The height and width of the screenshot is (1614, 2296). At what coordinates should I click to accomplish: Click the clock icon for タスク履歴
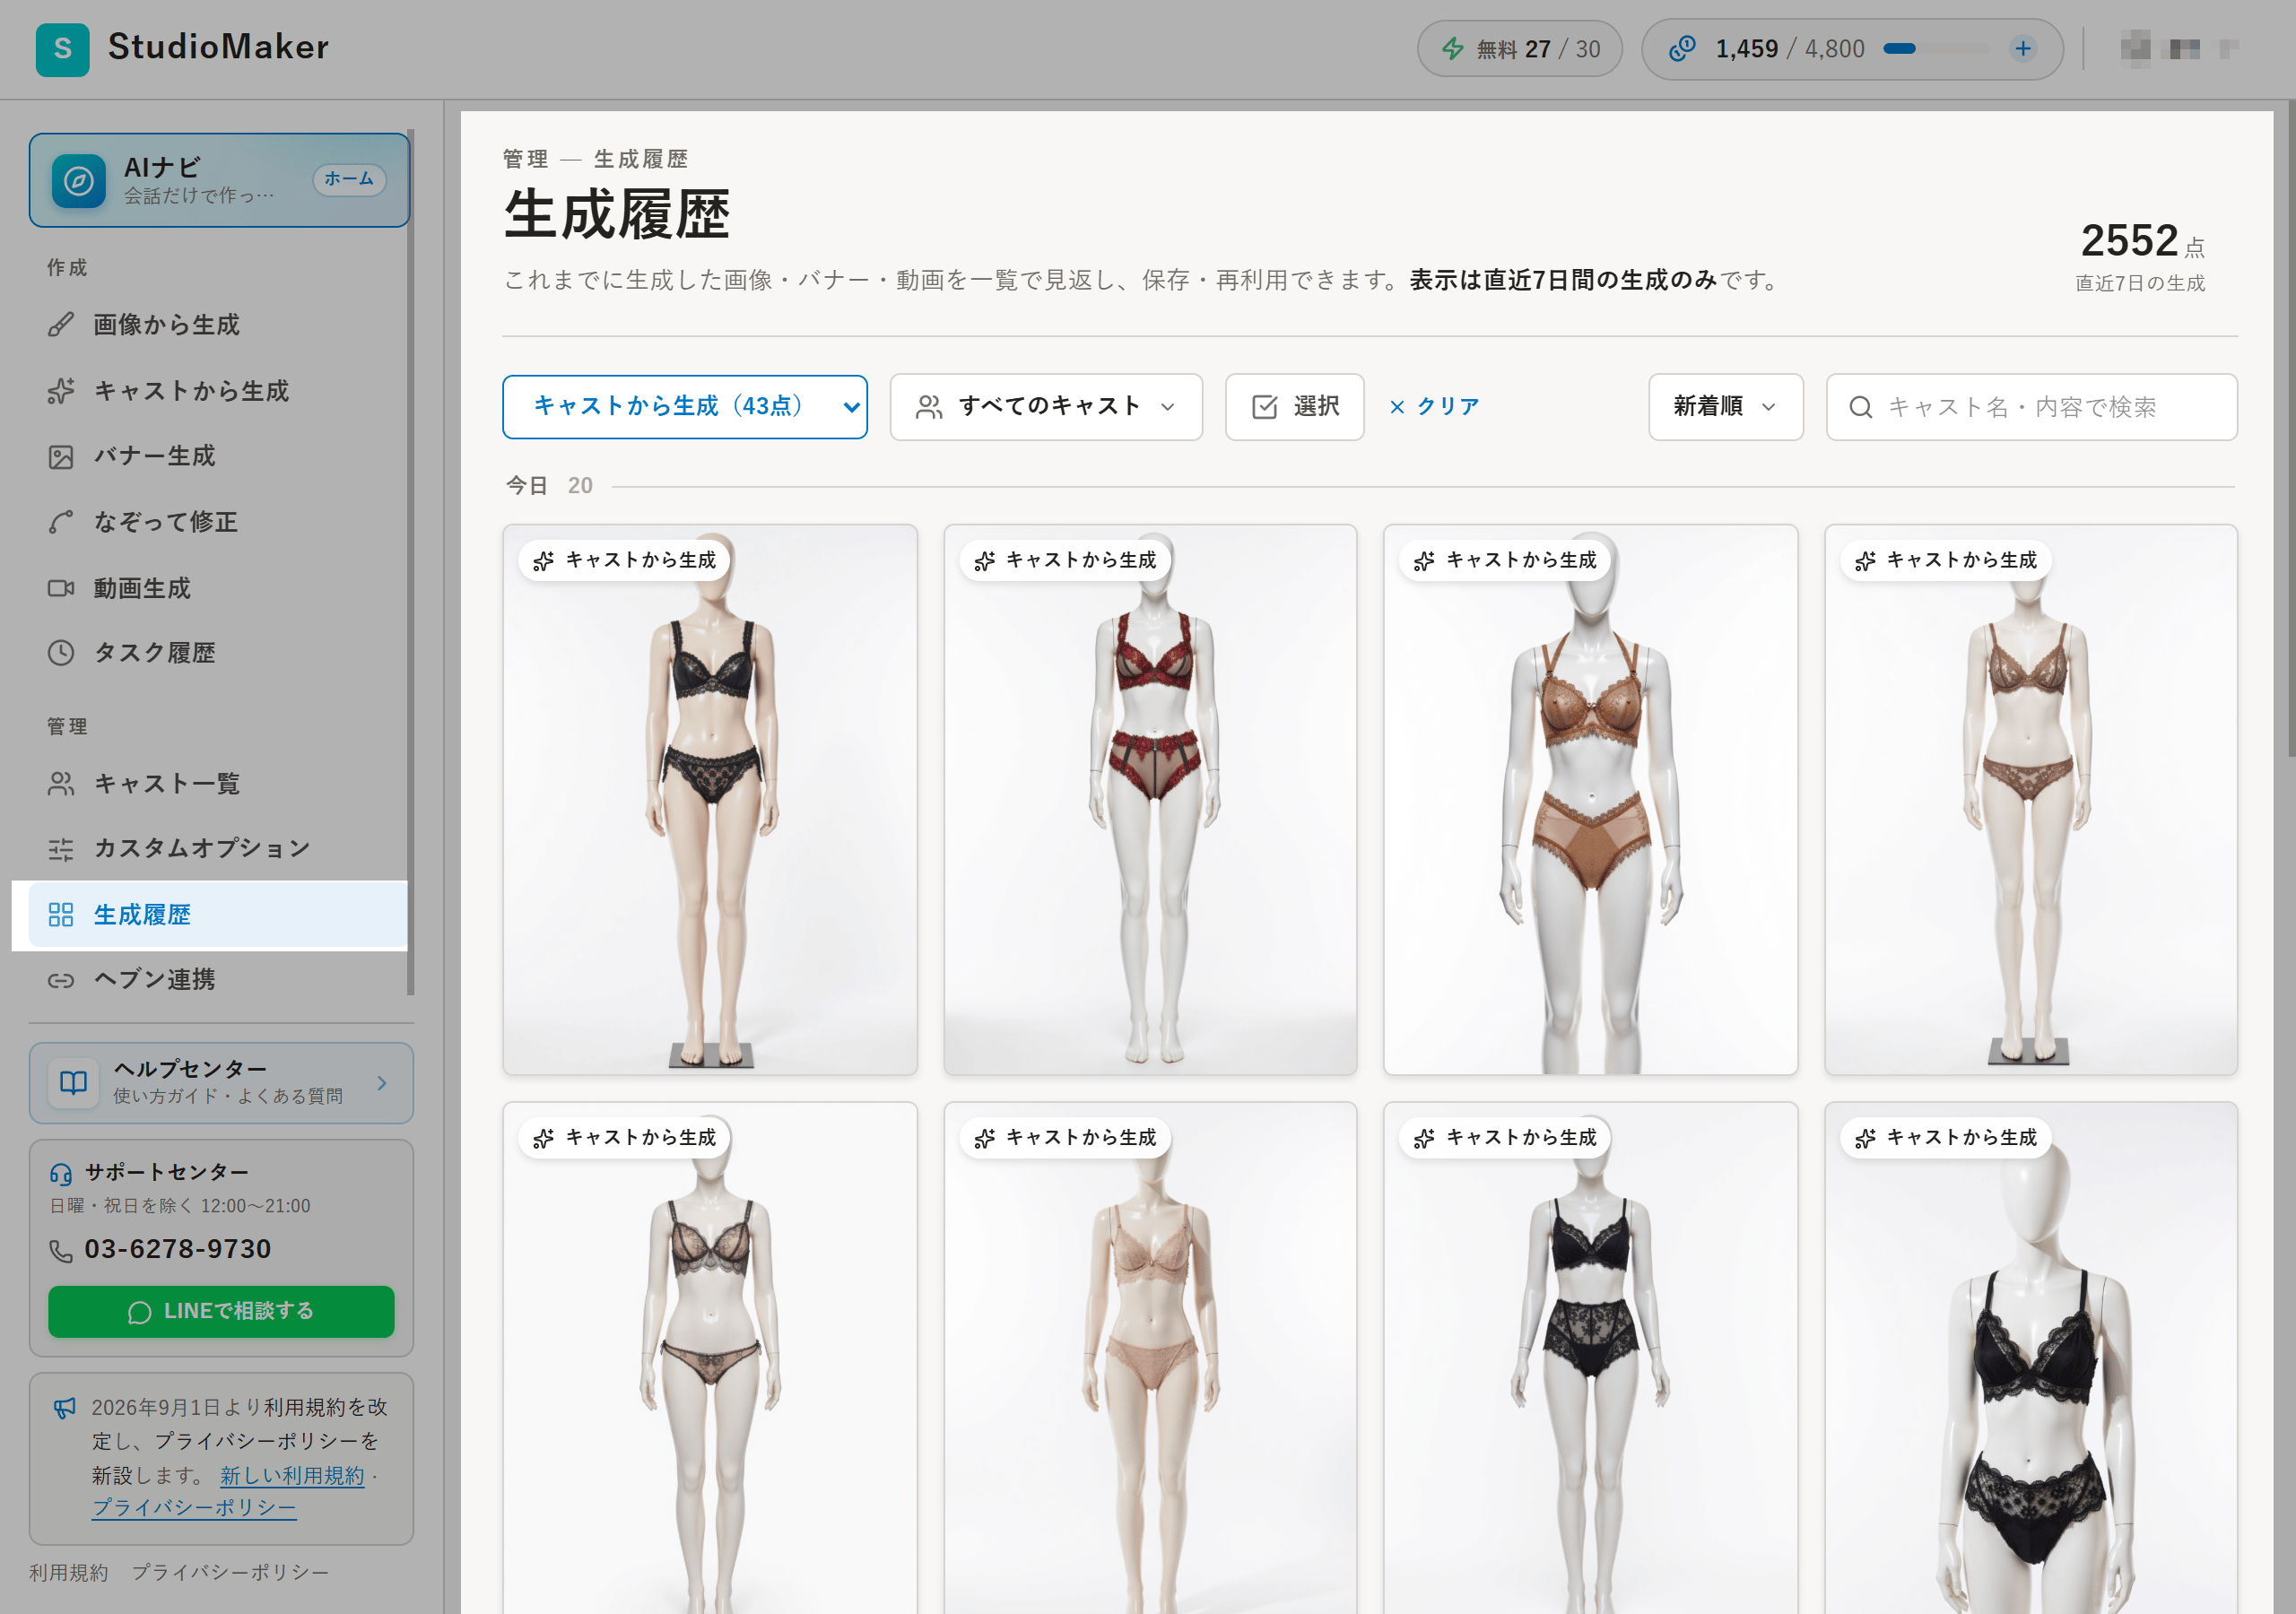pyautogui.click(x=61, y=653)
